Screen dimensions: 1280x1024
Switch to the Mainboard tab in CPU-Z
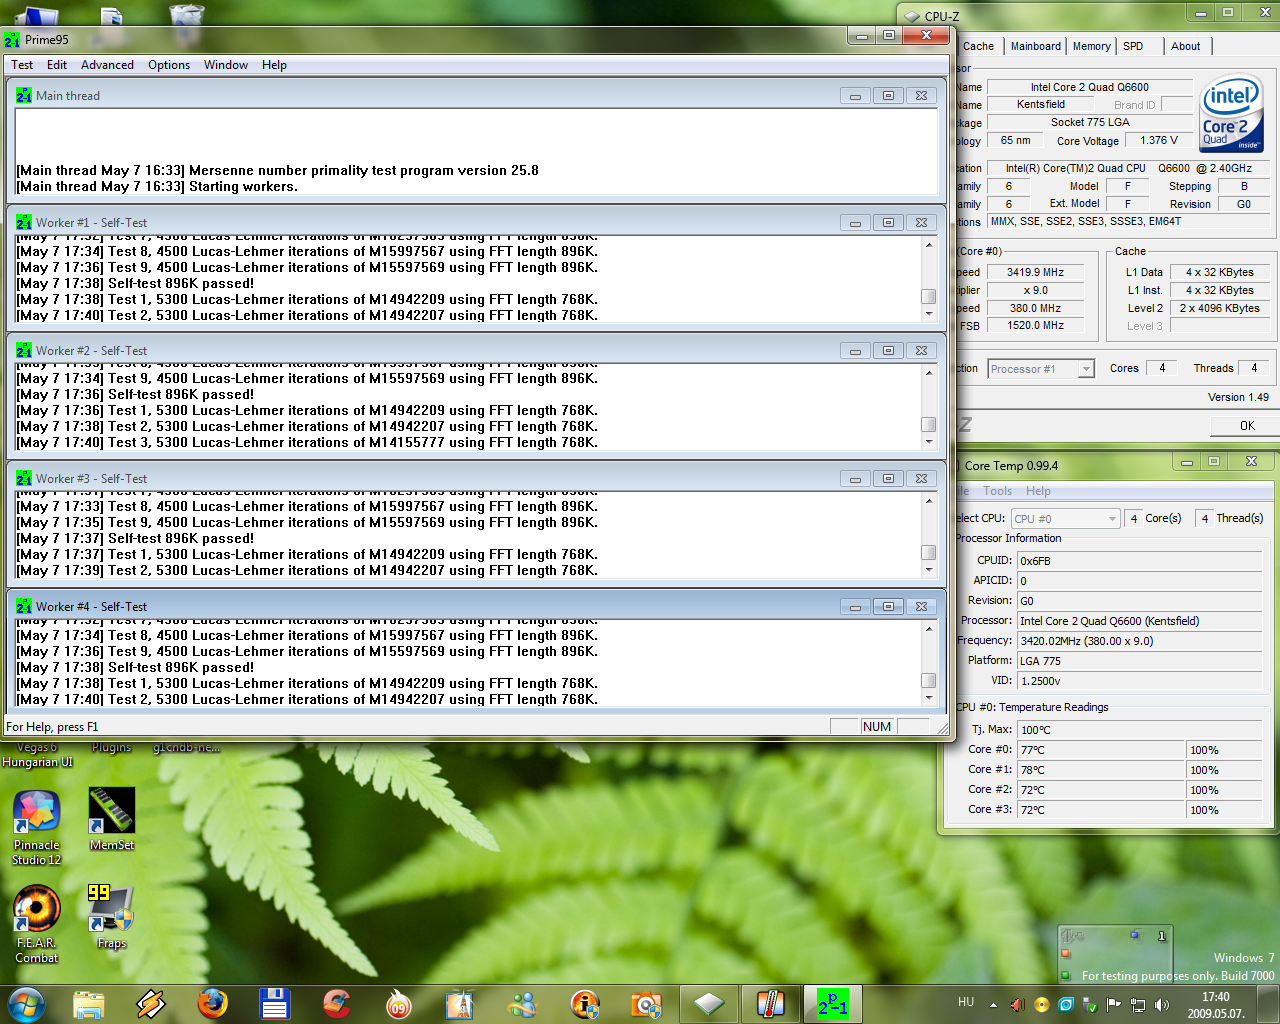[1035, 46]
